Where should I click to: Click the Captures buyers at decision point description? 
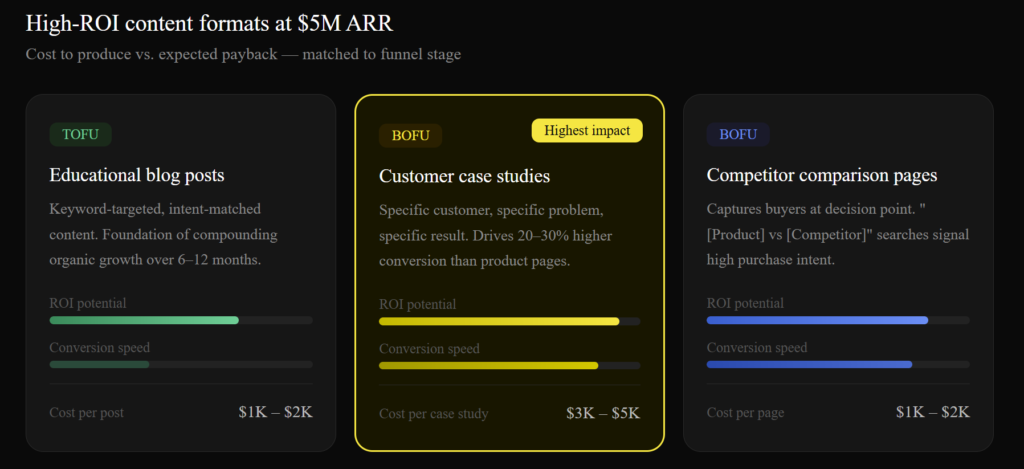click(x=838, y=234)
